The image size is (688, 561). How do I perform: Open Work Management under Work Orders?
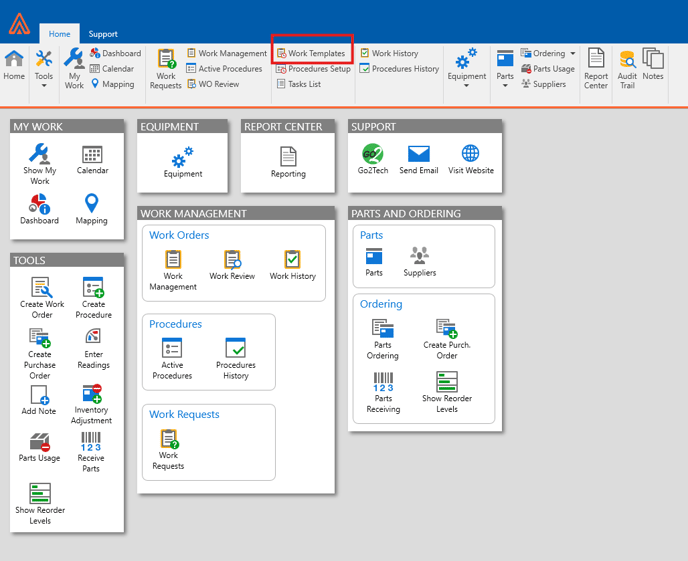click(173, 270)
